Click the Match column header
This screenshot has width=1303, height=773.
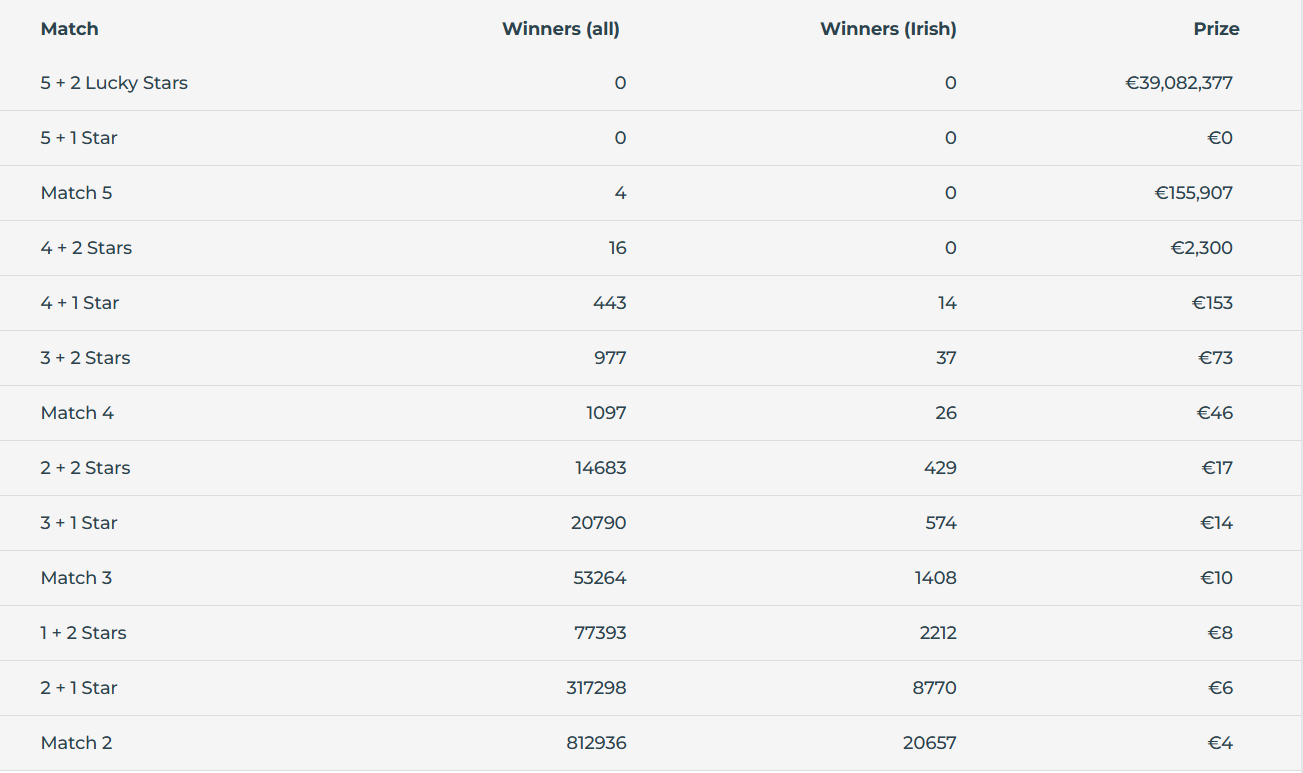[69, 29]
